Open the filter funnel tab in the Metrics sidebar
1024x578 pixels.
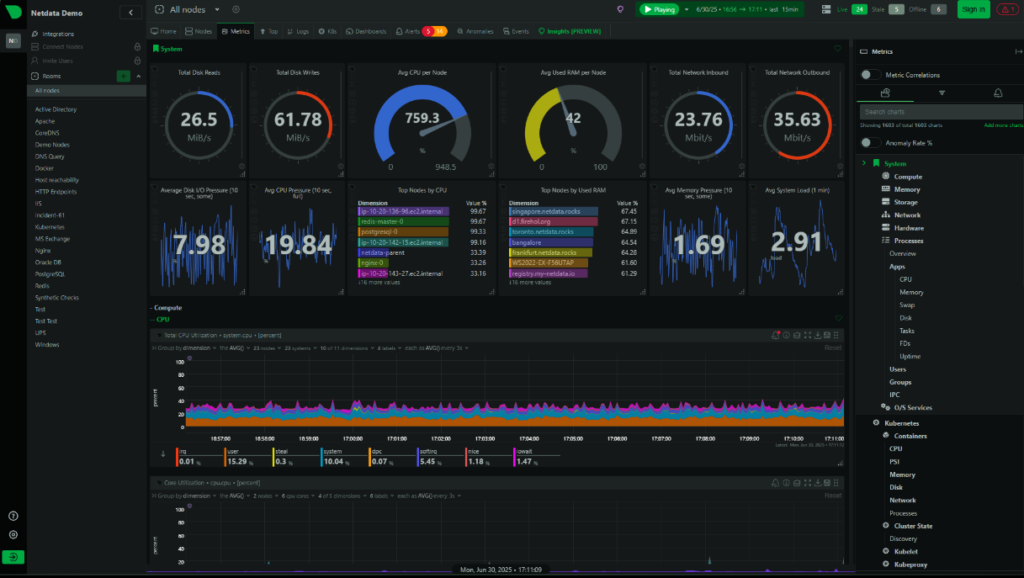coord(942,93)
